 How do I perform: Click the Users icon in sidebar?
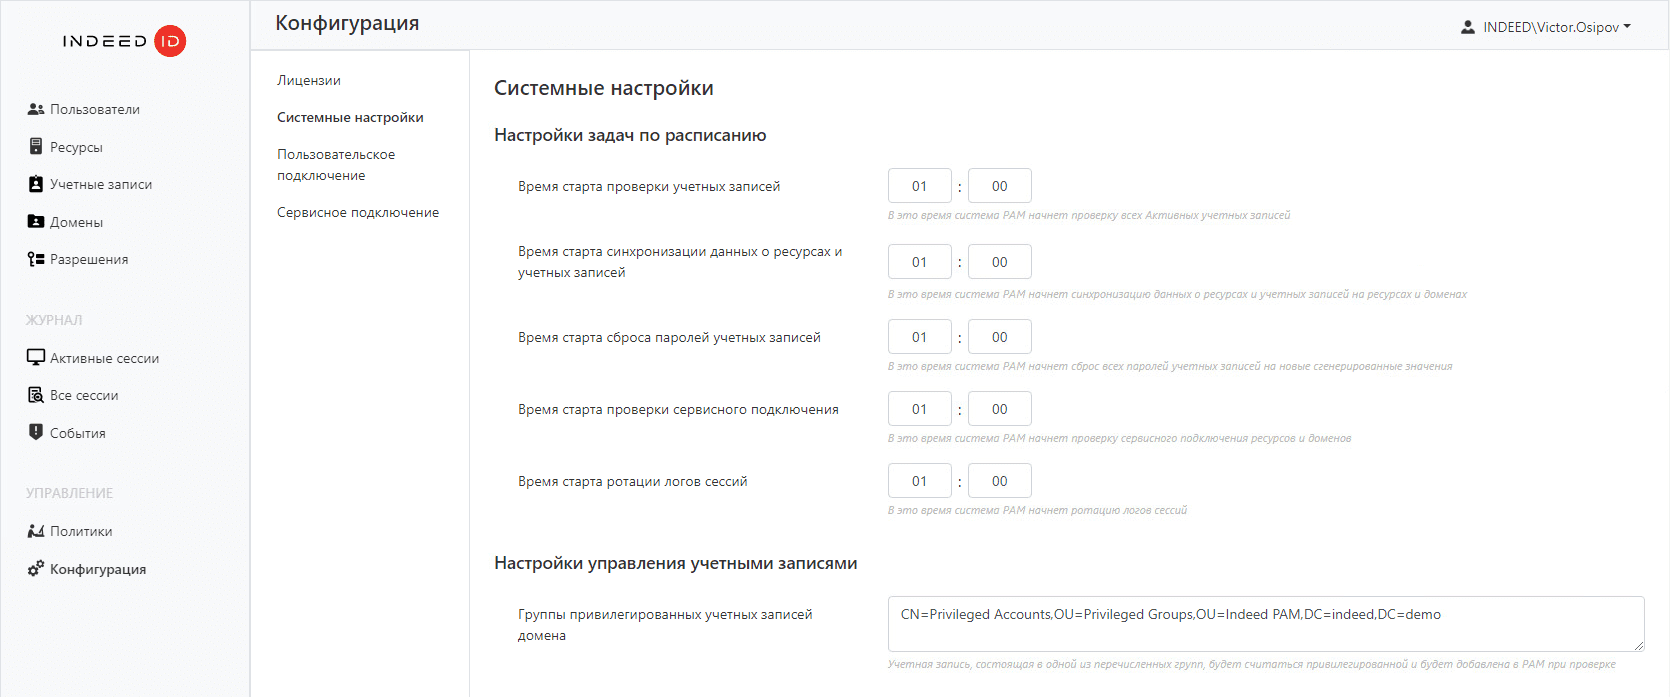tap(36, 109)
